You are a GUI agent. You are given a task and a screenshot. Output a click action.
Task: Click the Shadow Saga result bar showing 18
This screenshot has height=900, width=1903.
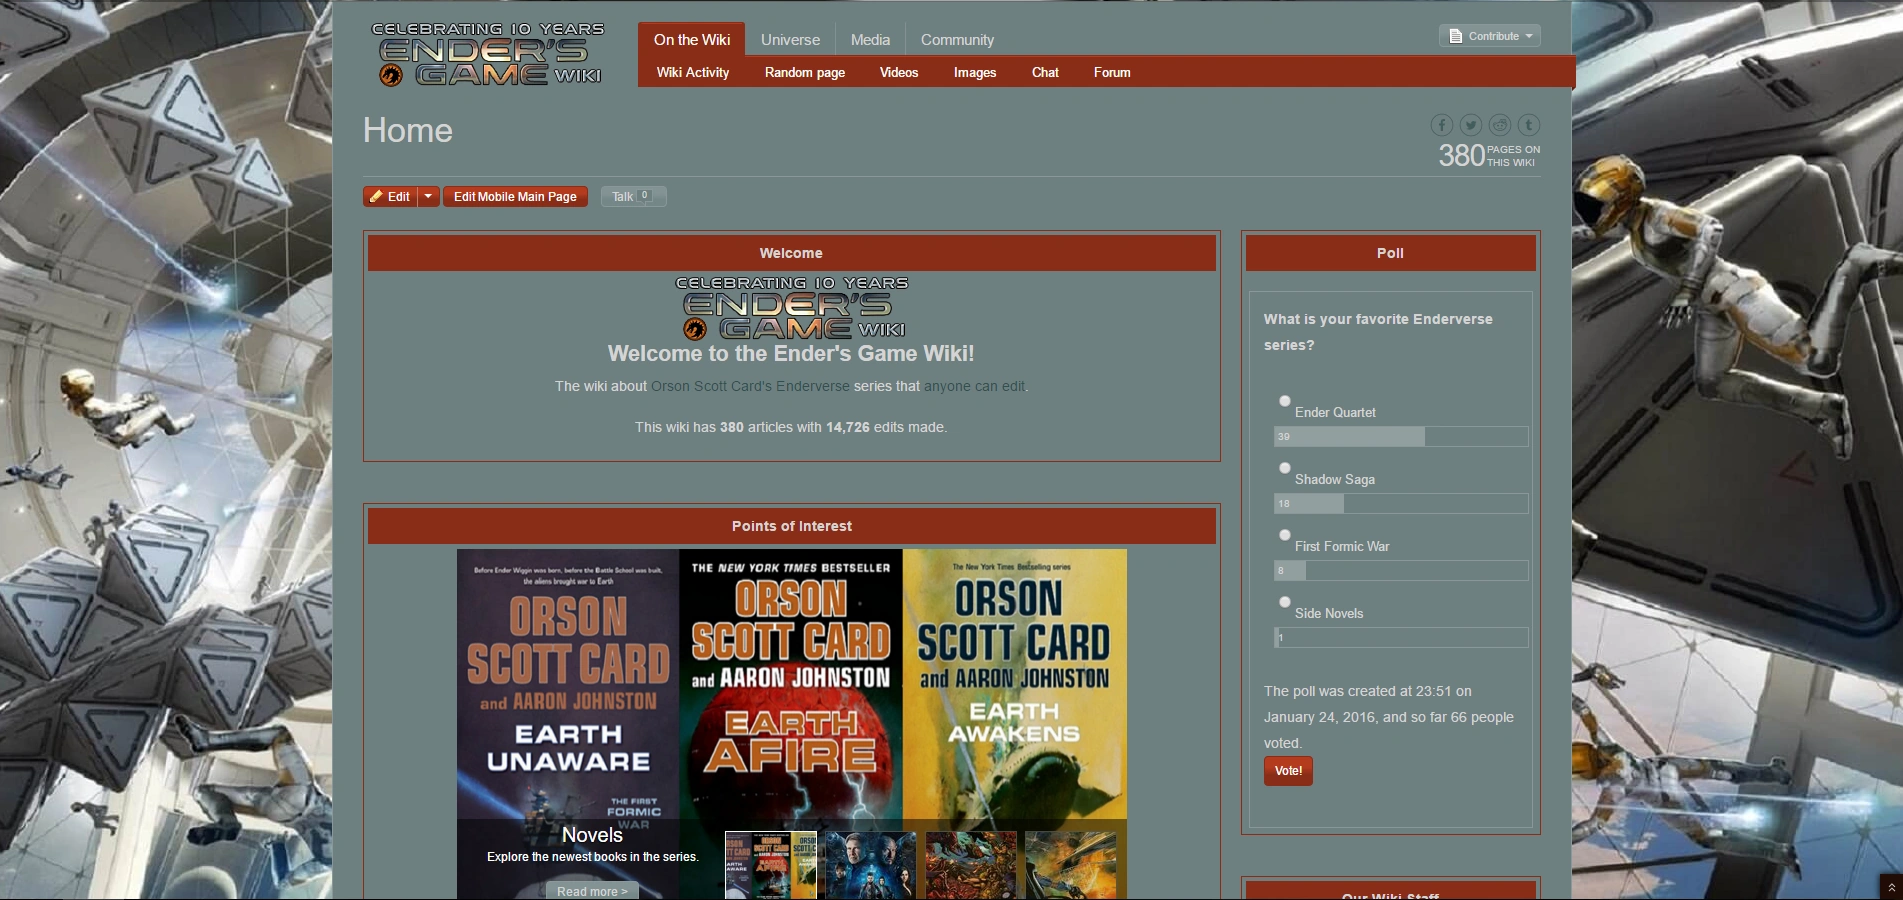[x=1400, y=504]
